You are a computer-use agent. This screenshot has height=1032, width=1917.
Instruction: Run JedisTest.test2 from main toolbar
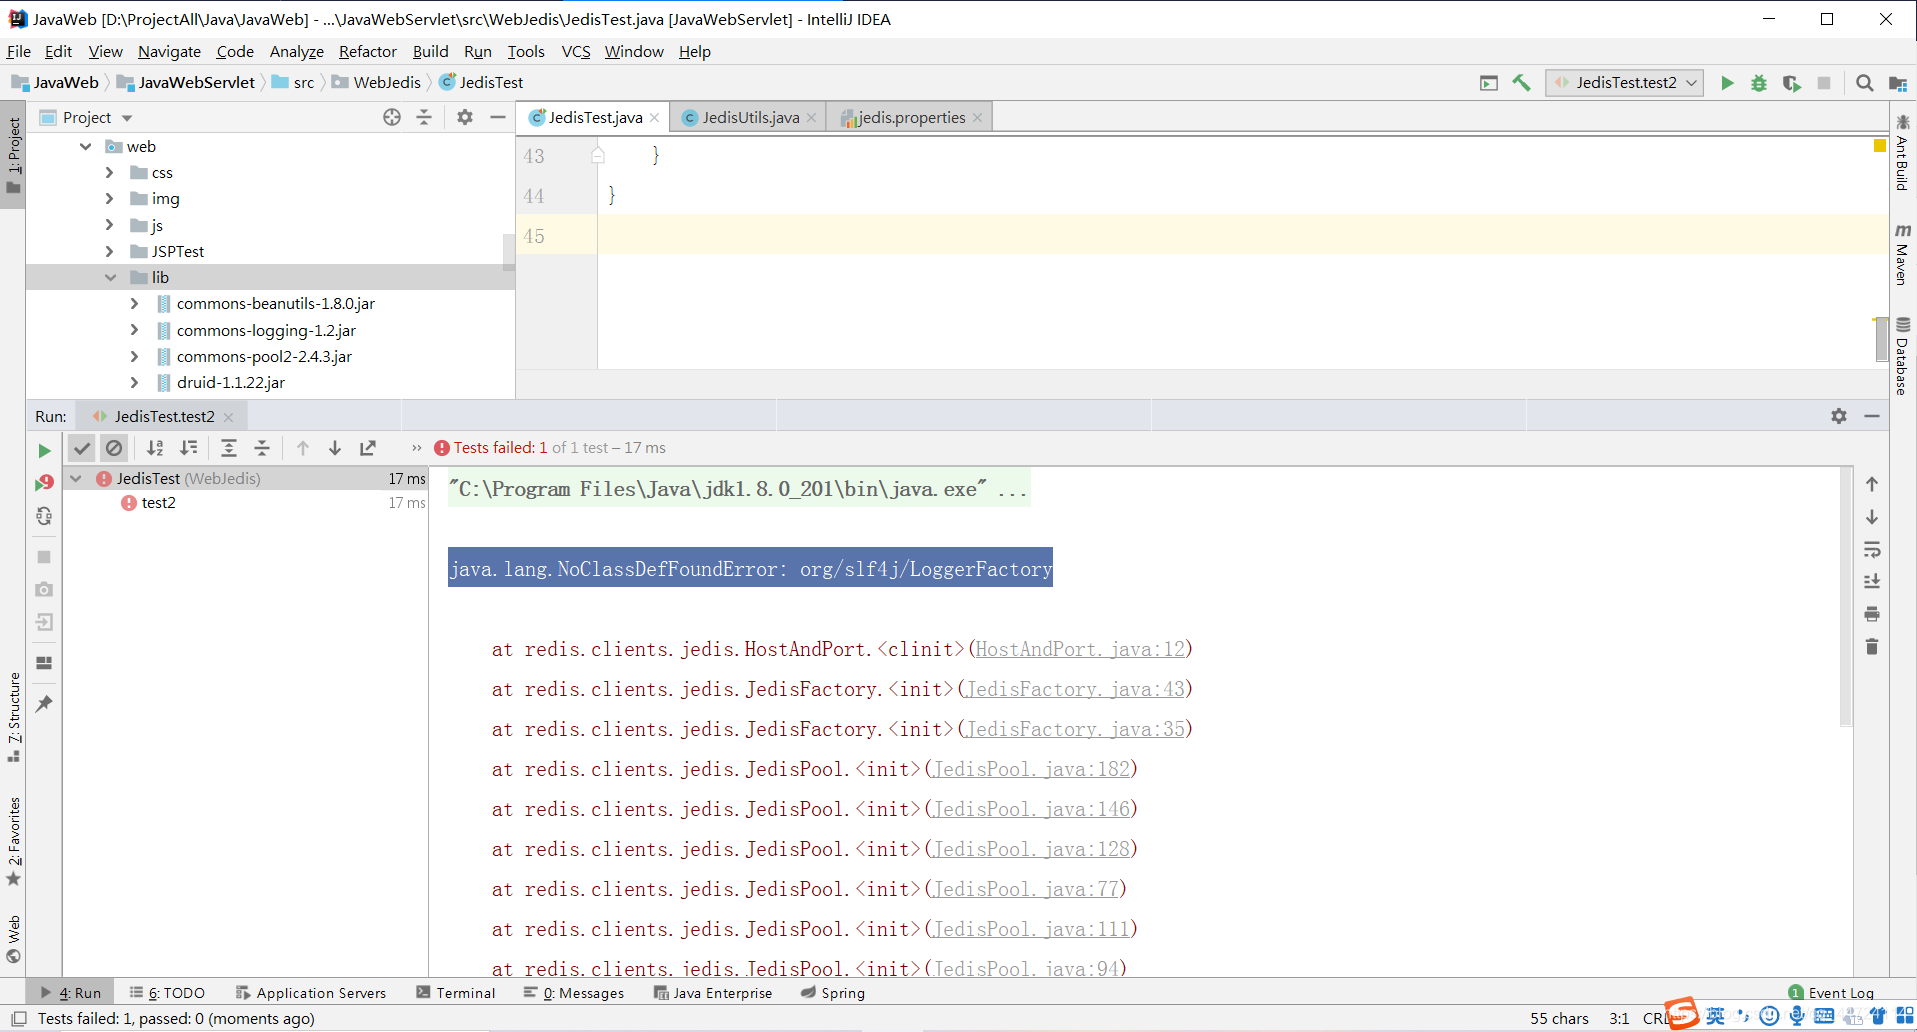point(1727,83)
